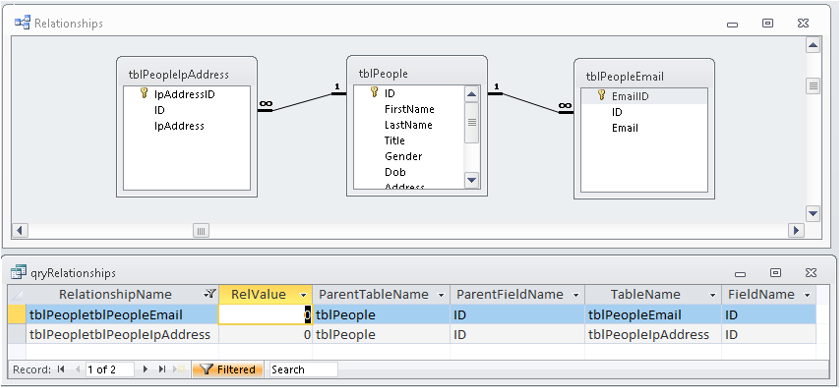Click the record number field
The width and height of the screenshot is (840, 388).
[110, 369]
